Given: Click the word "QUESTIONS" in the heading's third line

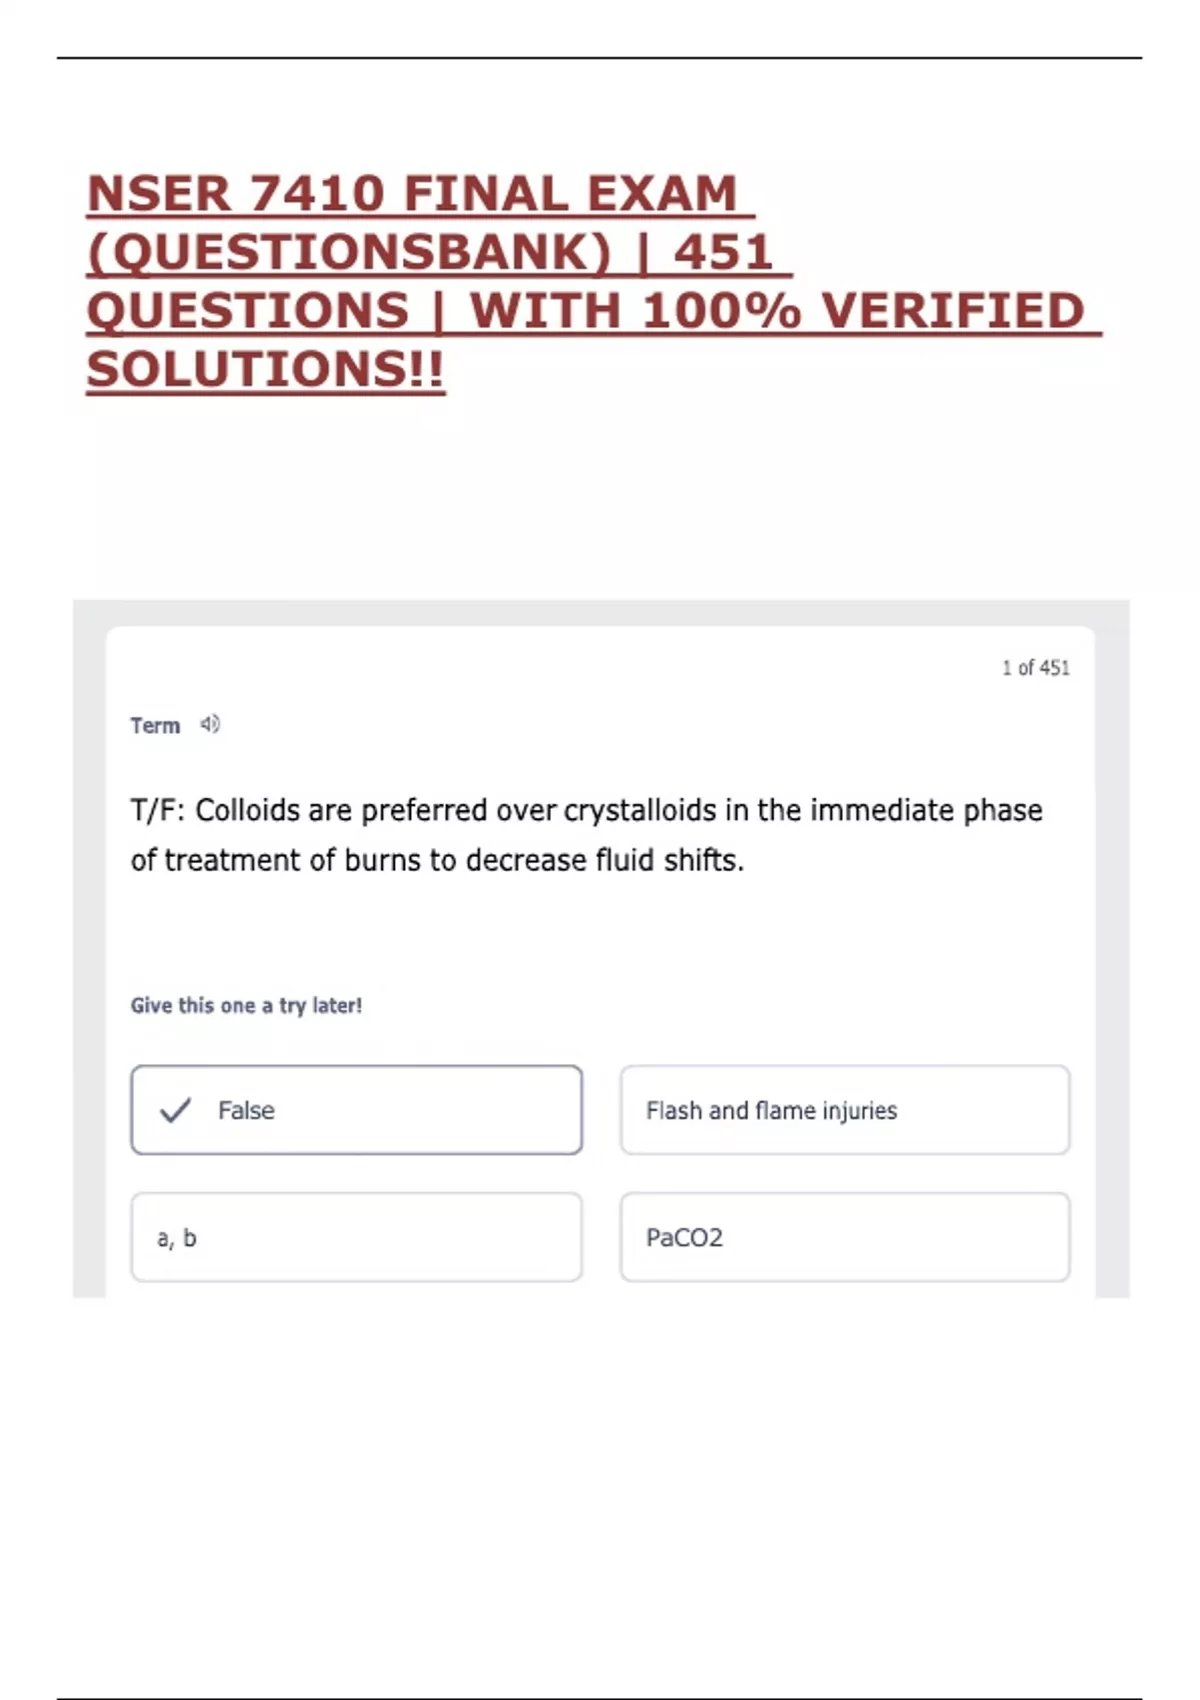Looking at the screenshot, I should click(x=248, y=311).
